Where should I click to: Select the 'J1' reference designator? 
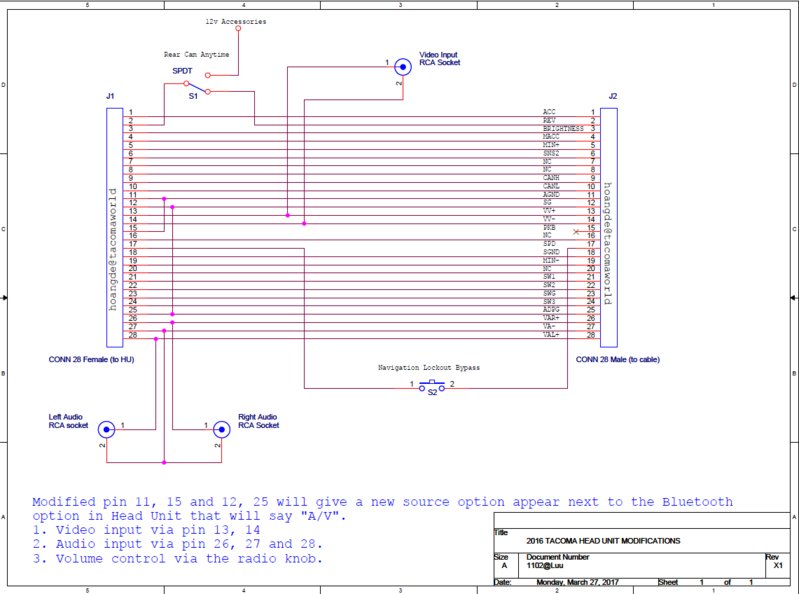click(110, 96)
